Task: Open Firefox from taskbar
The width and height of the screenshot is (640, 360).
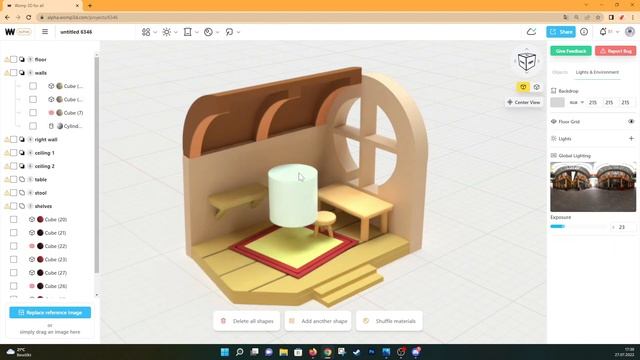Action: click(x=313, y=352)
